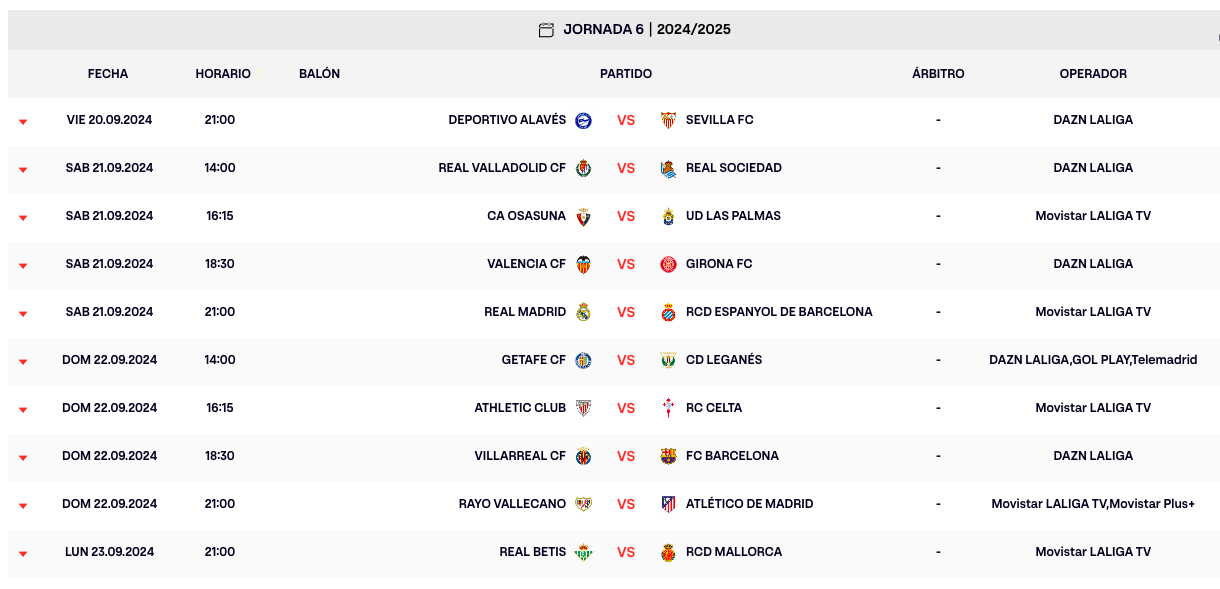
Task: Toggle the HORARIO column sort order
Action: coord(224,73)
